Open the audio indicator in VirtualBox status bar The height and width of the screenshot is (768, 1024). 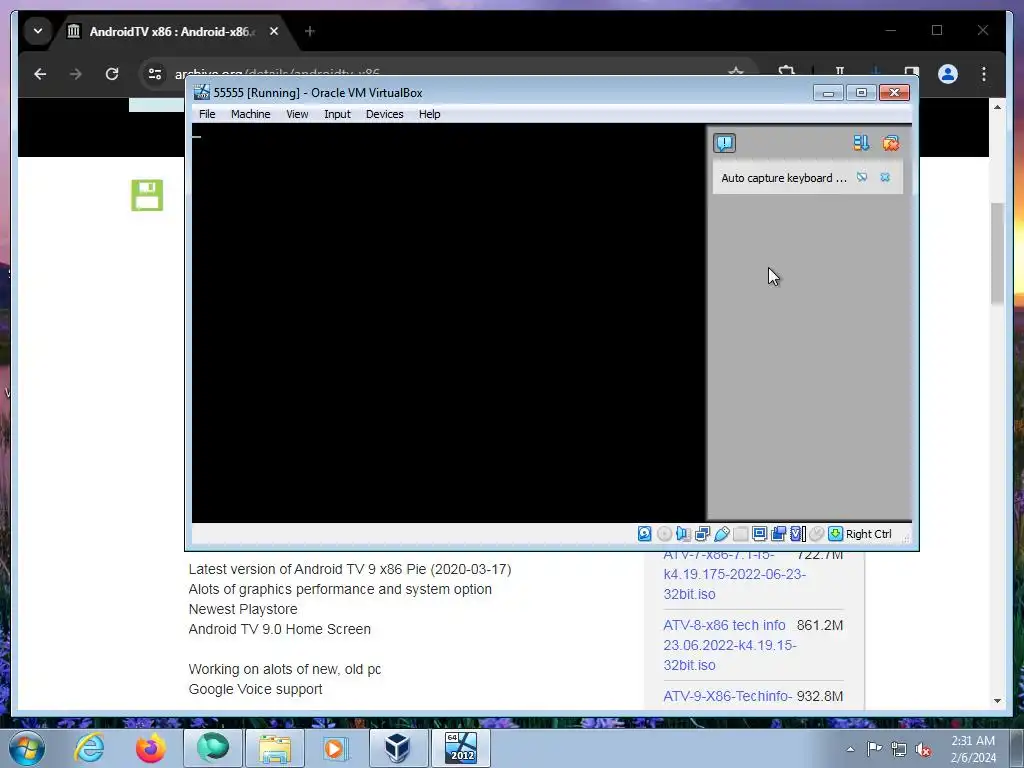point(683,534)
